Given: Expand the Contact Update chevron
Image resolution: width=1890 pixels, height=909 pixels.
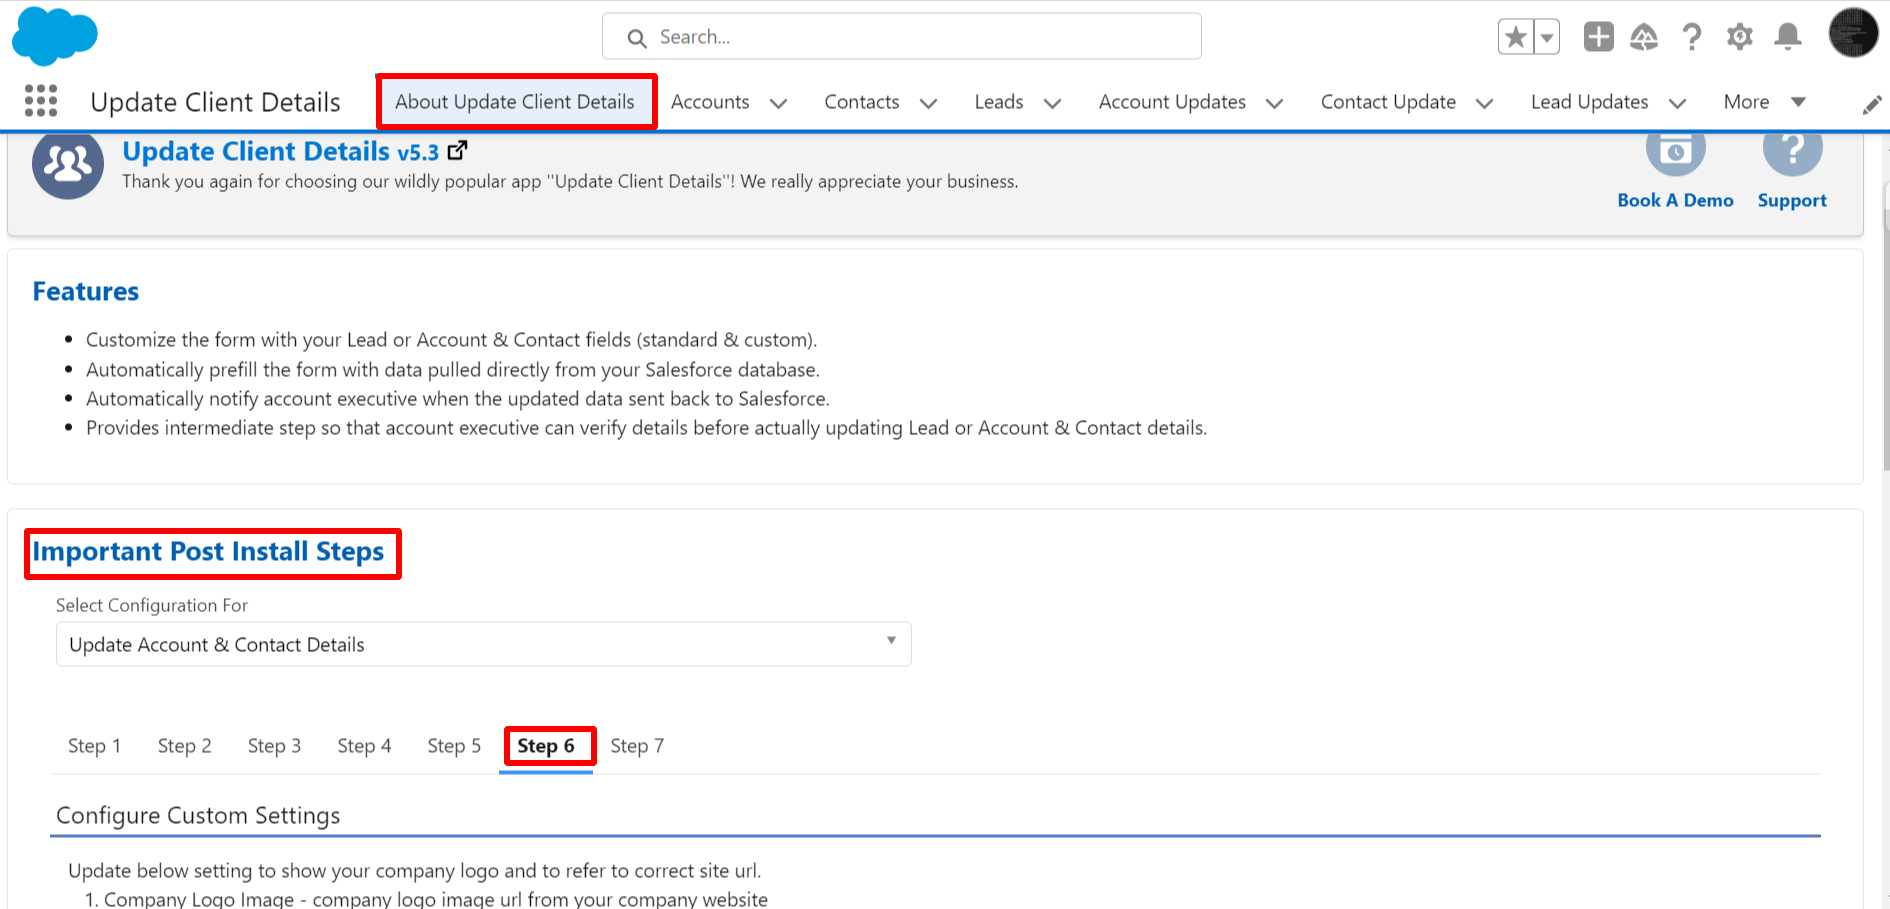Looking at the screenshot, I should point(1484,103).
